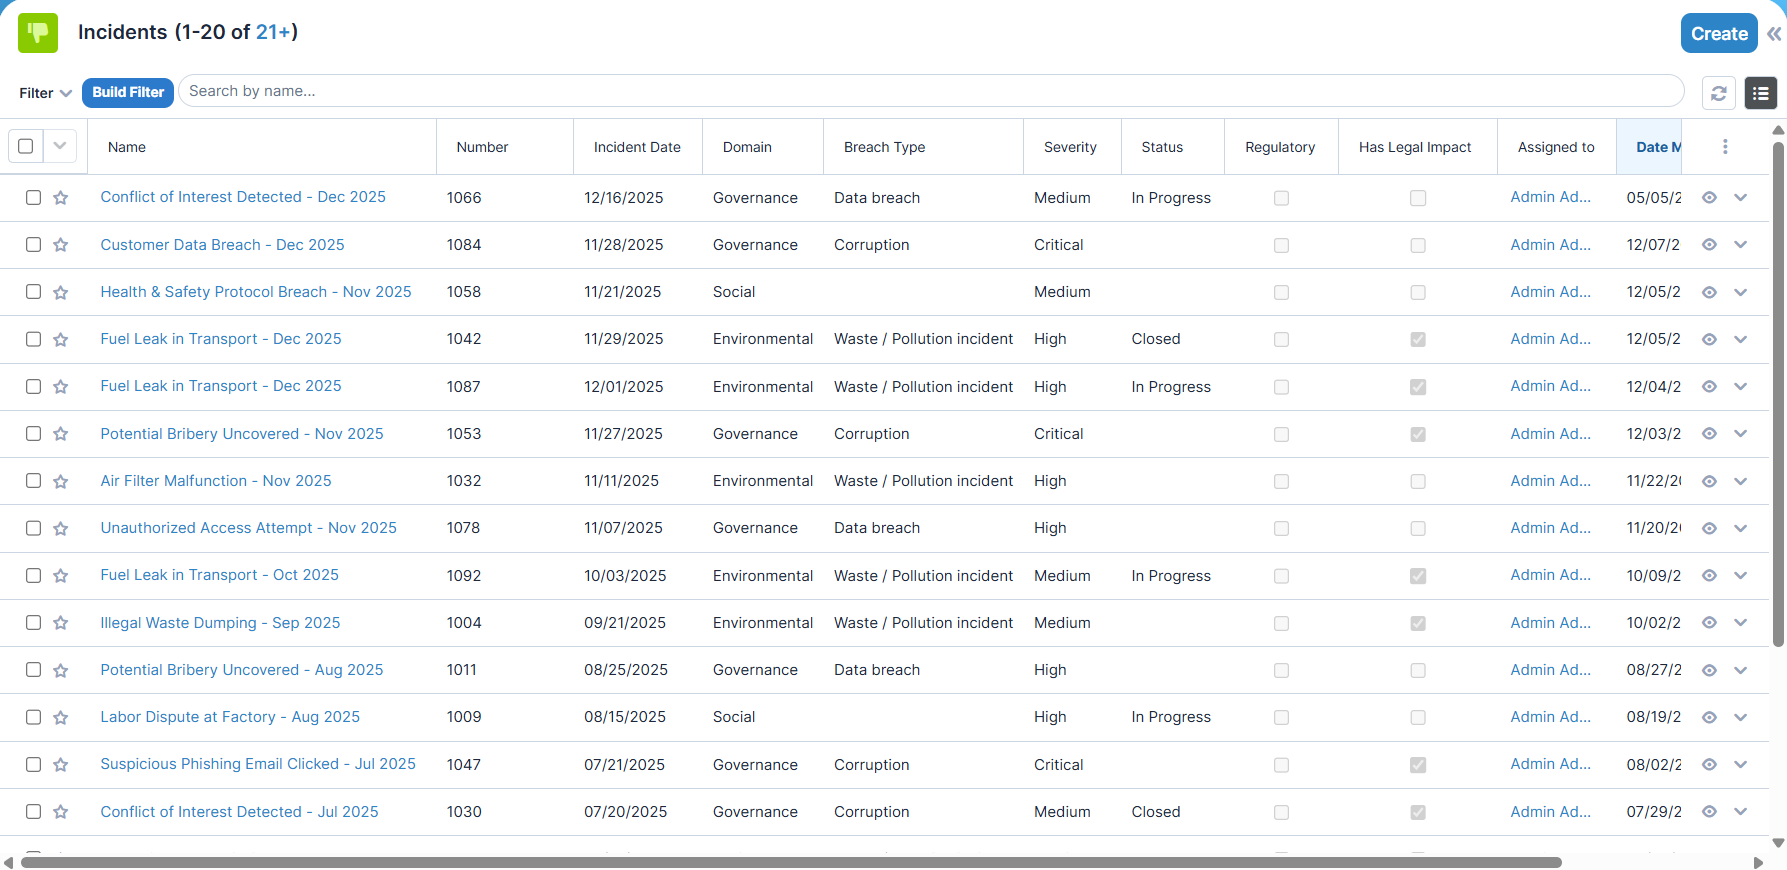Viewport: 1787px width, 870px height.
Task: Select the Illegal Waste Dumping row checkbox
Action: 33,623
